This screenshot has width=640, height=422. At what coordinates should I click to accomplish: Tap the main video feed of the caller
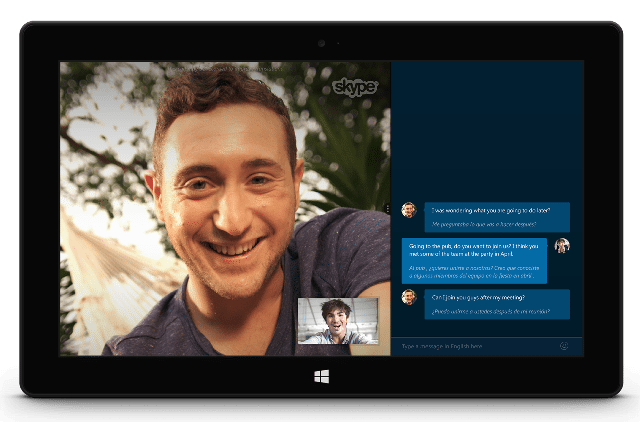220,200
